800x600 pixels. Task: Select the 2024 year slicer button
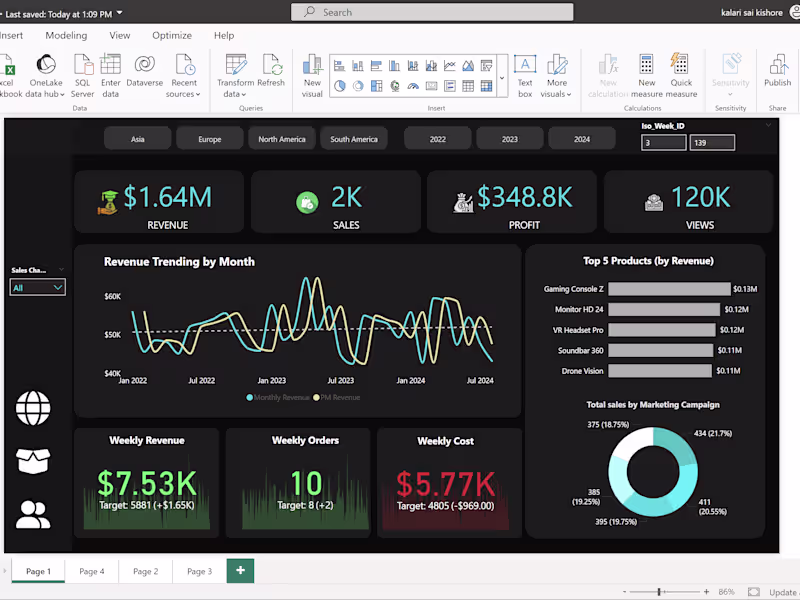[582, 139]
